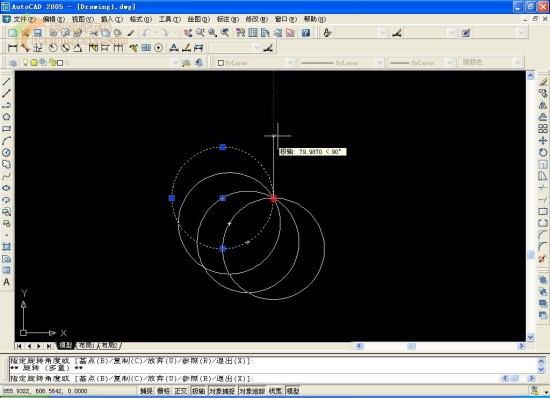The image size is (550, 398).
Task: Click the Help question-mark icon
Action: click(306, 33)
